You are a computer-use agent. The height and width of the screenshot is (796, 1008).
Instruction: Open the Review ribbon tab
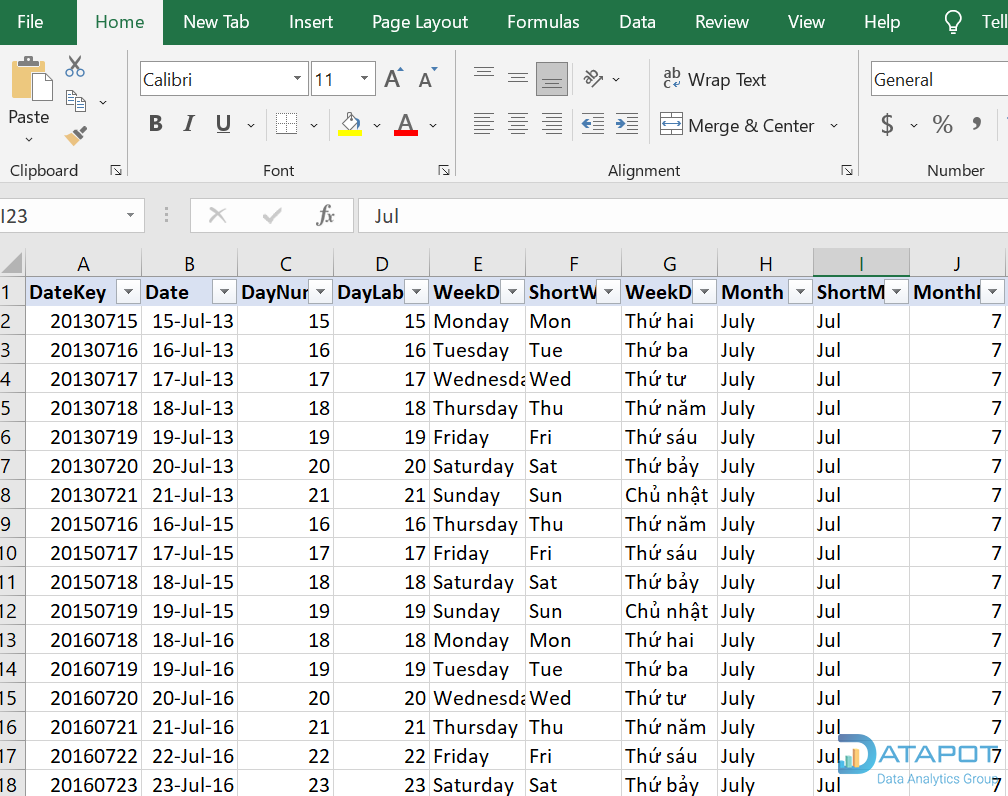coord(721,21)
